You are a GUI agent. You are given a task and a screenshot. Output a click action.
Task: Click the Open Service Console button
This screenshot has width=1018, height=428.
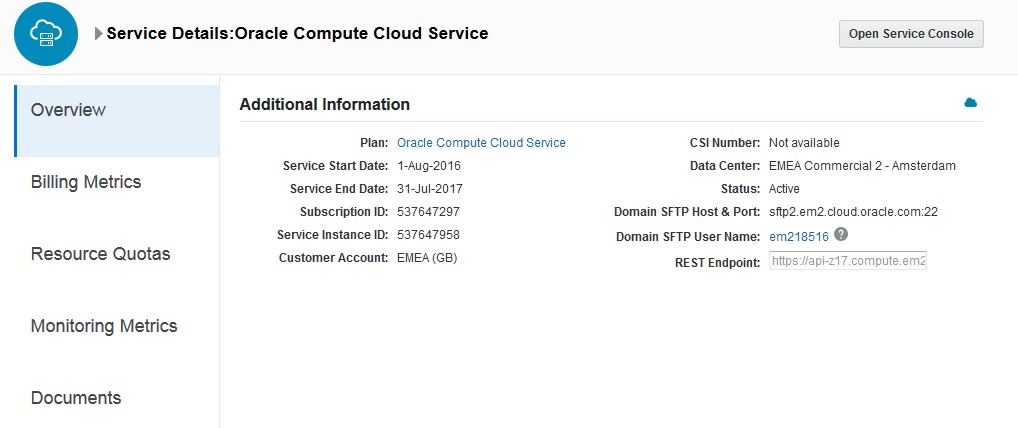tap(911, 34)
